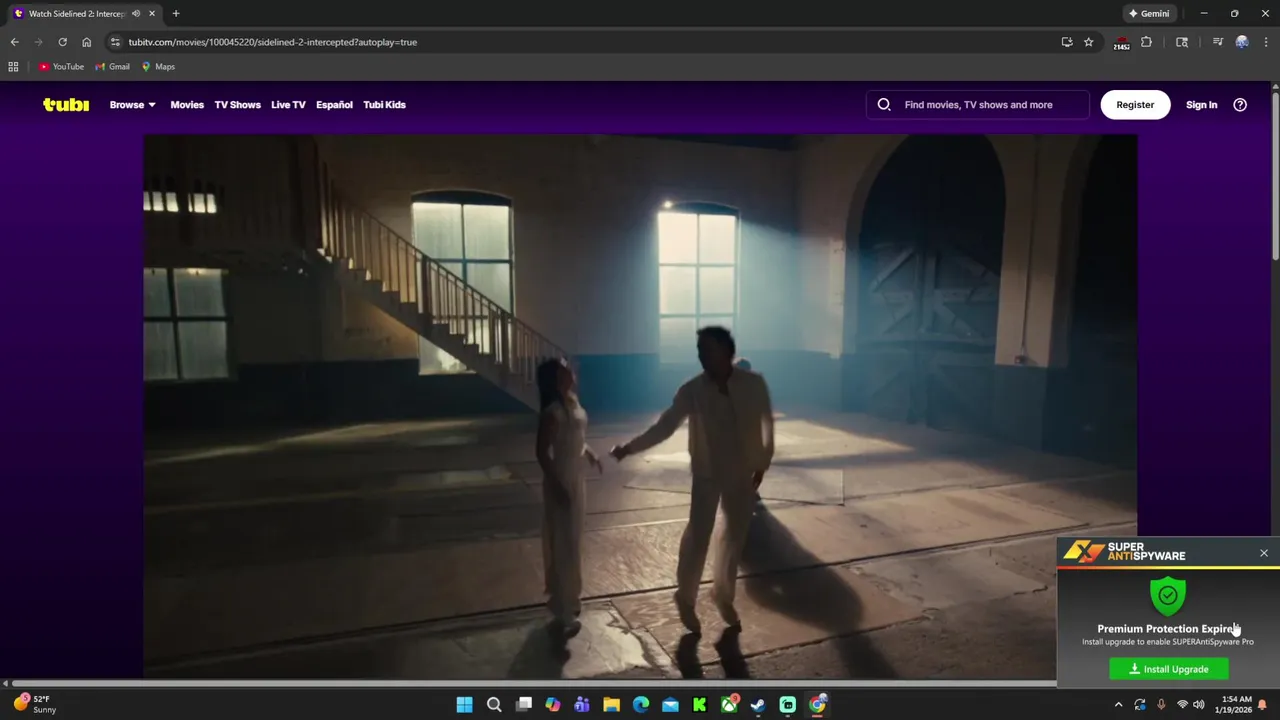Go to Movies section
This screenshot has height=720, width=1280.
tap(187, 105)
